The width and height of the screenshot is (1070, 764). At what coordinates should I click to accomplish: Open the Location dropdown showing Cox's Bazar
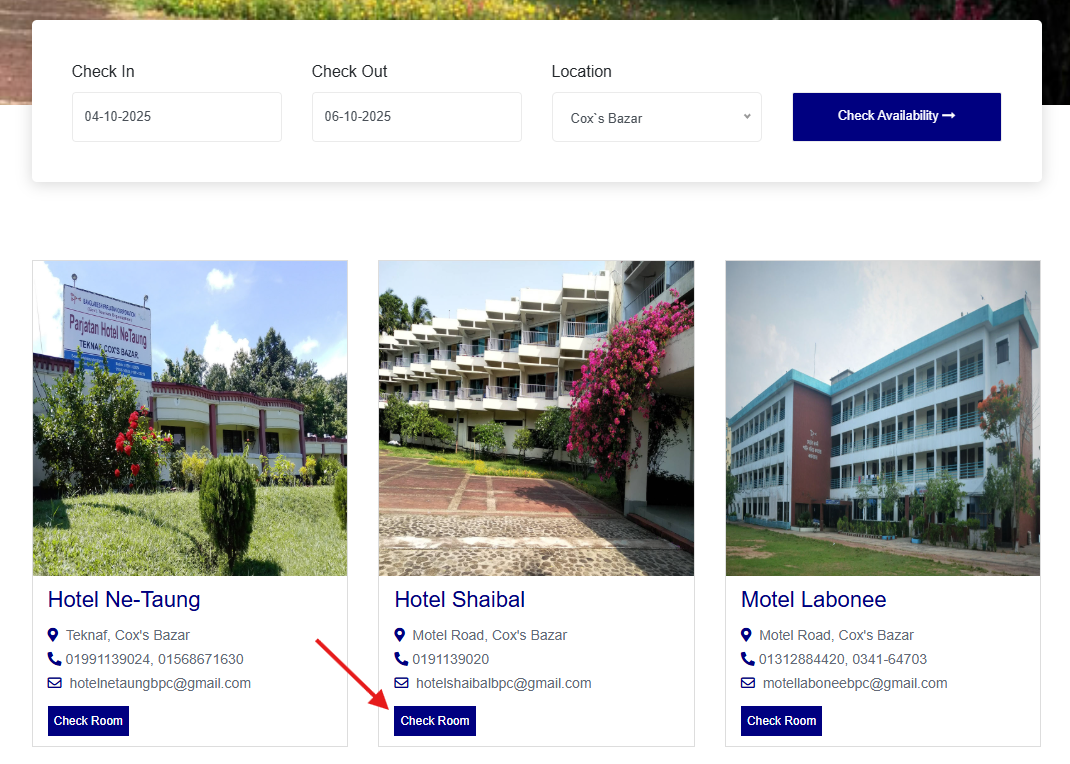tap(656, 117)
